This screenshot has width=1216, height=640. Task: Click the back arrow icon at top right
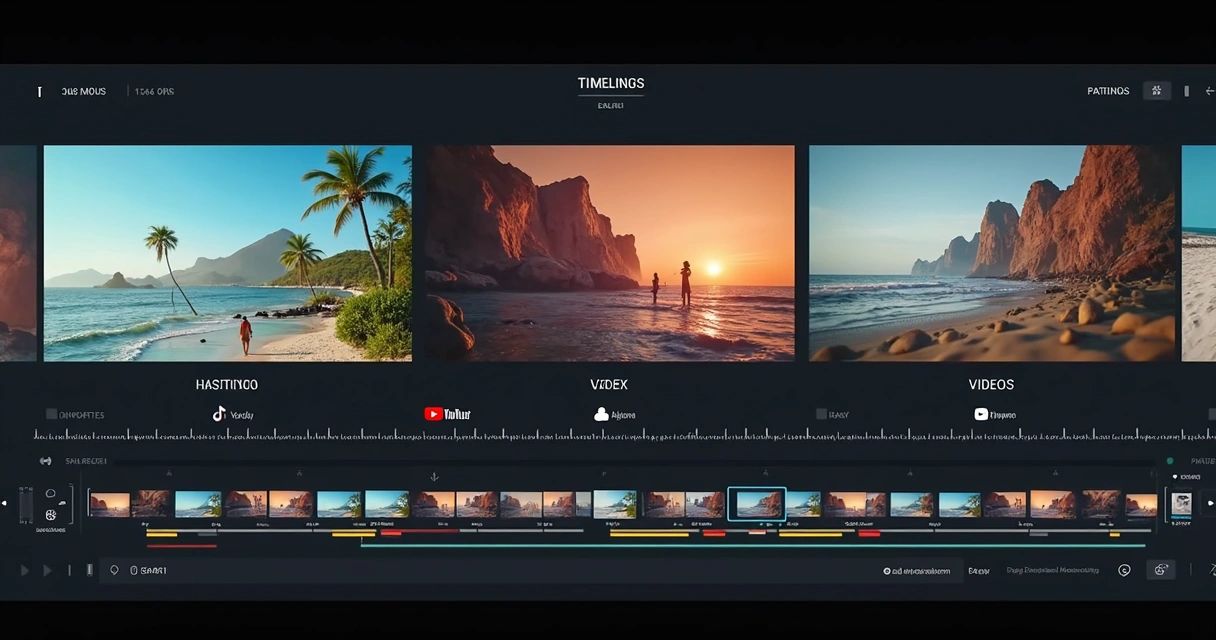click(x=1210, y=91)
